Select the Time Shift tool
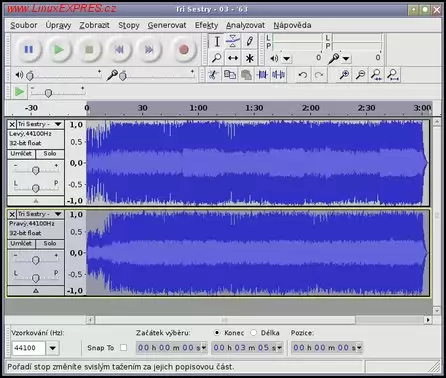The image size is (446, 378). (x=233, y=58)
